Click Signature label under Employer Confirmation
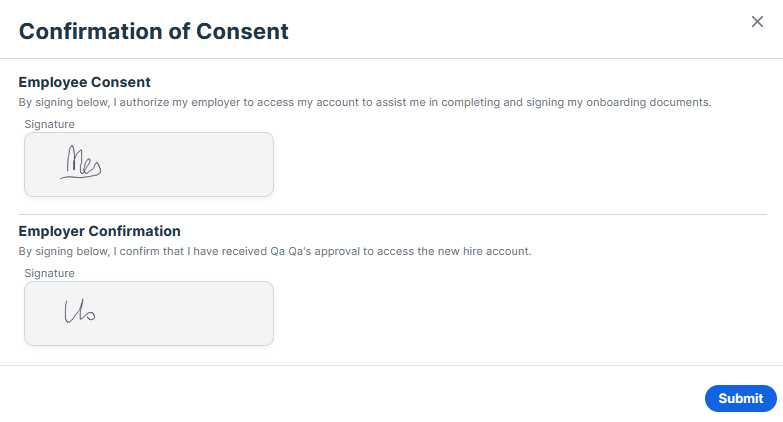This screenshot has height=422, width=783. click(49, 273)
